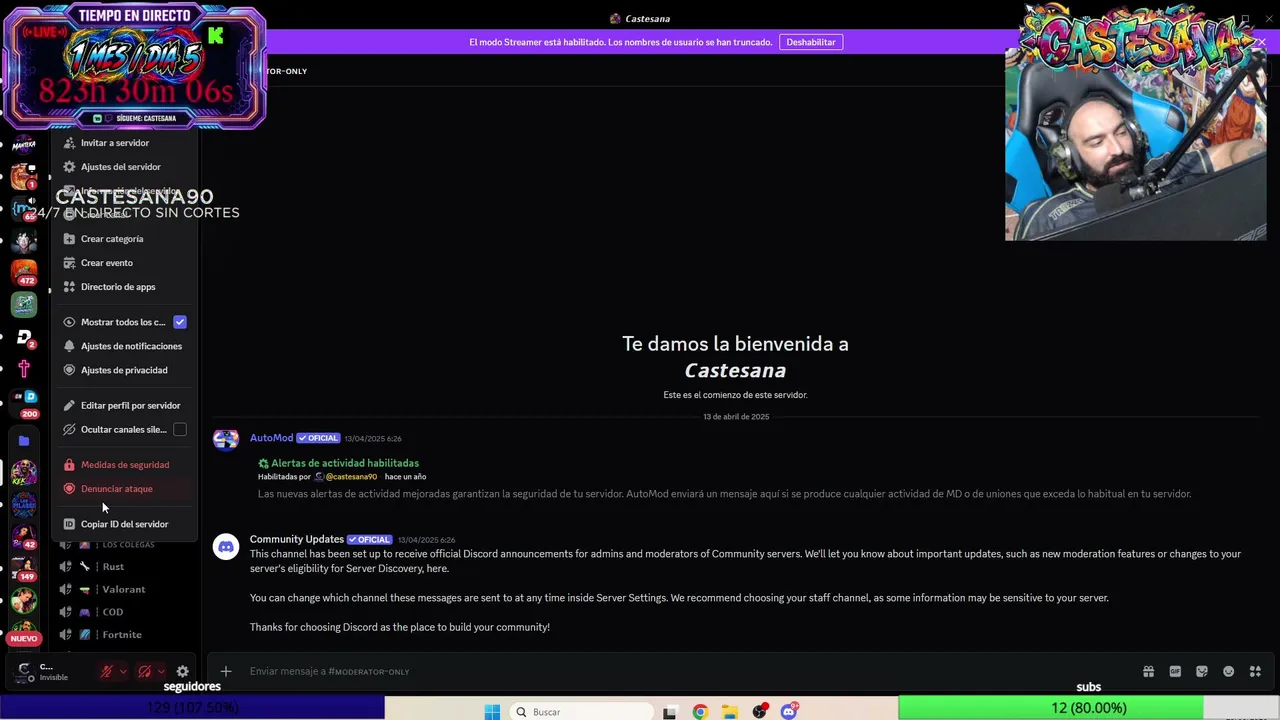Image resolution: width=1280 pixels, height=720 pixels.
Task: Open Ajustes de privacidad menu entry
Action: tap(125, 370)
